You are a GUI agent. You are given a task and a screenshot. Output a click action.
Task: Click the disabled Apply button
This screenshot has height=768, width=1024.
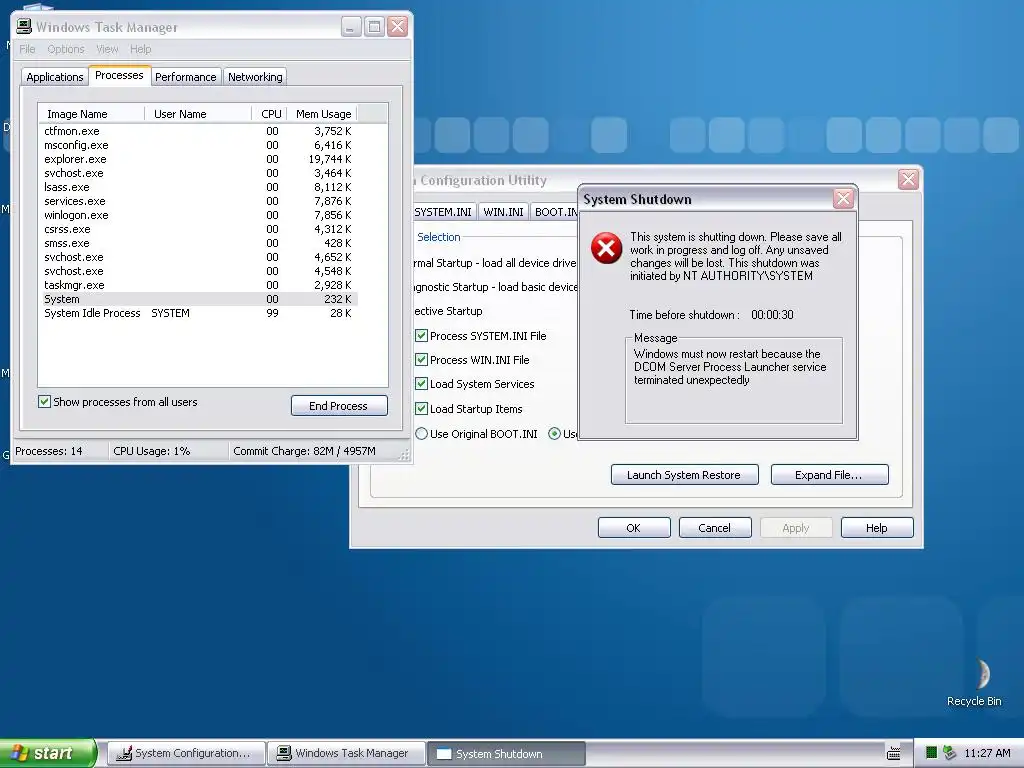[x=796, y=528]
